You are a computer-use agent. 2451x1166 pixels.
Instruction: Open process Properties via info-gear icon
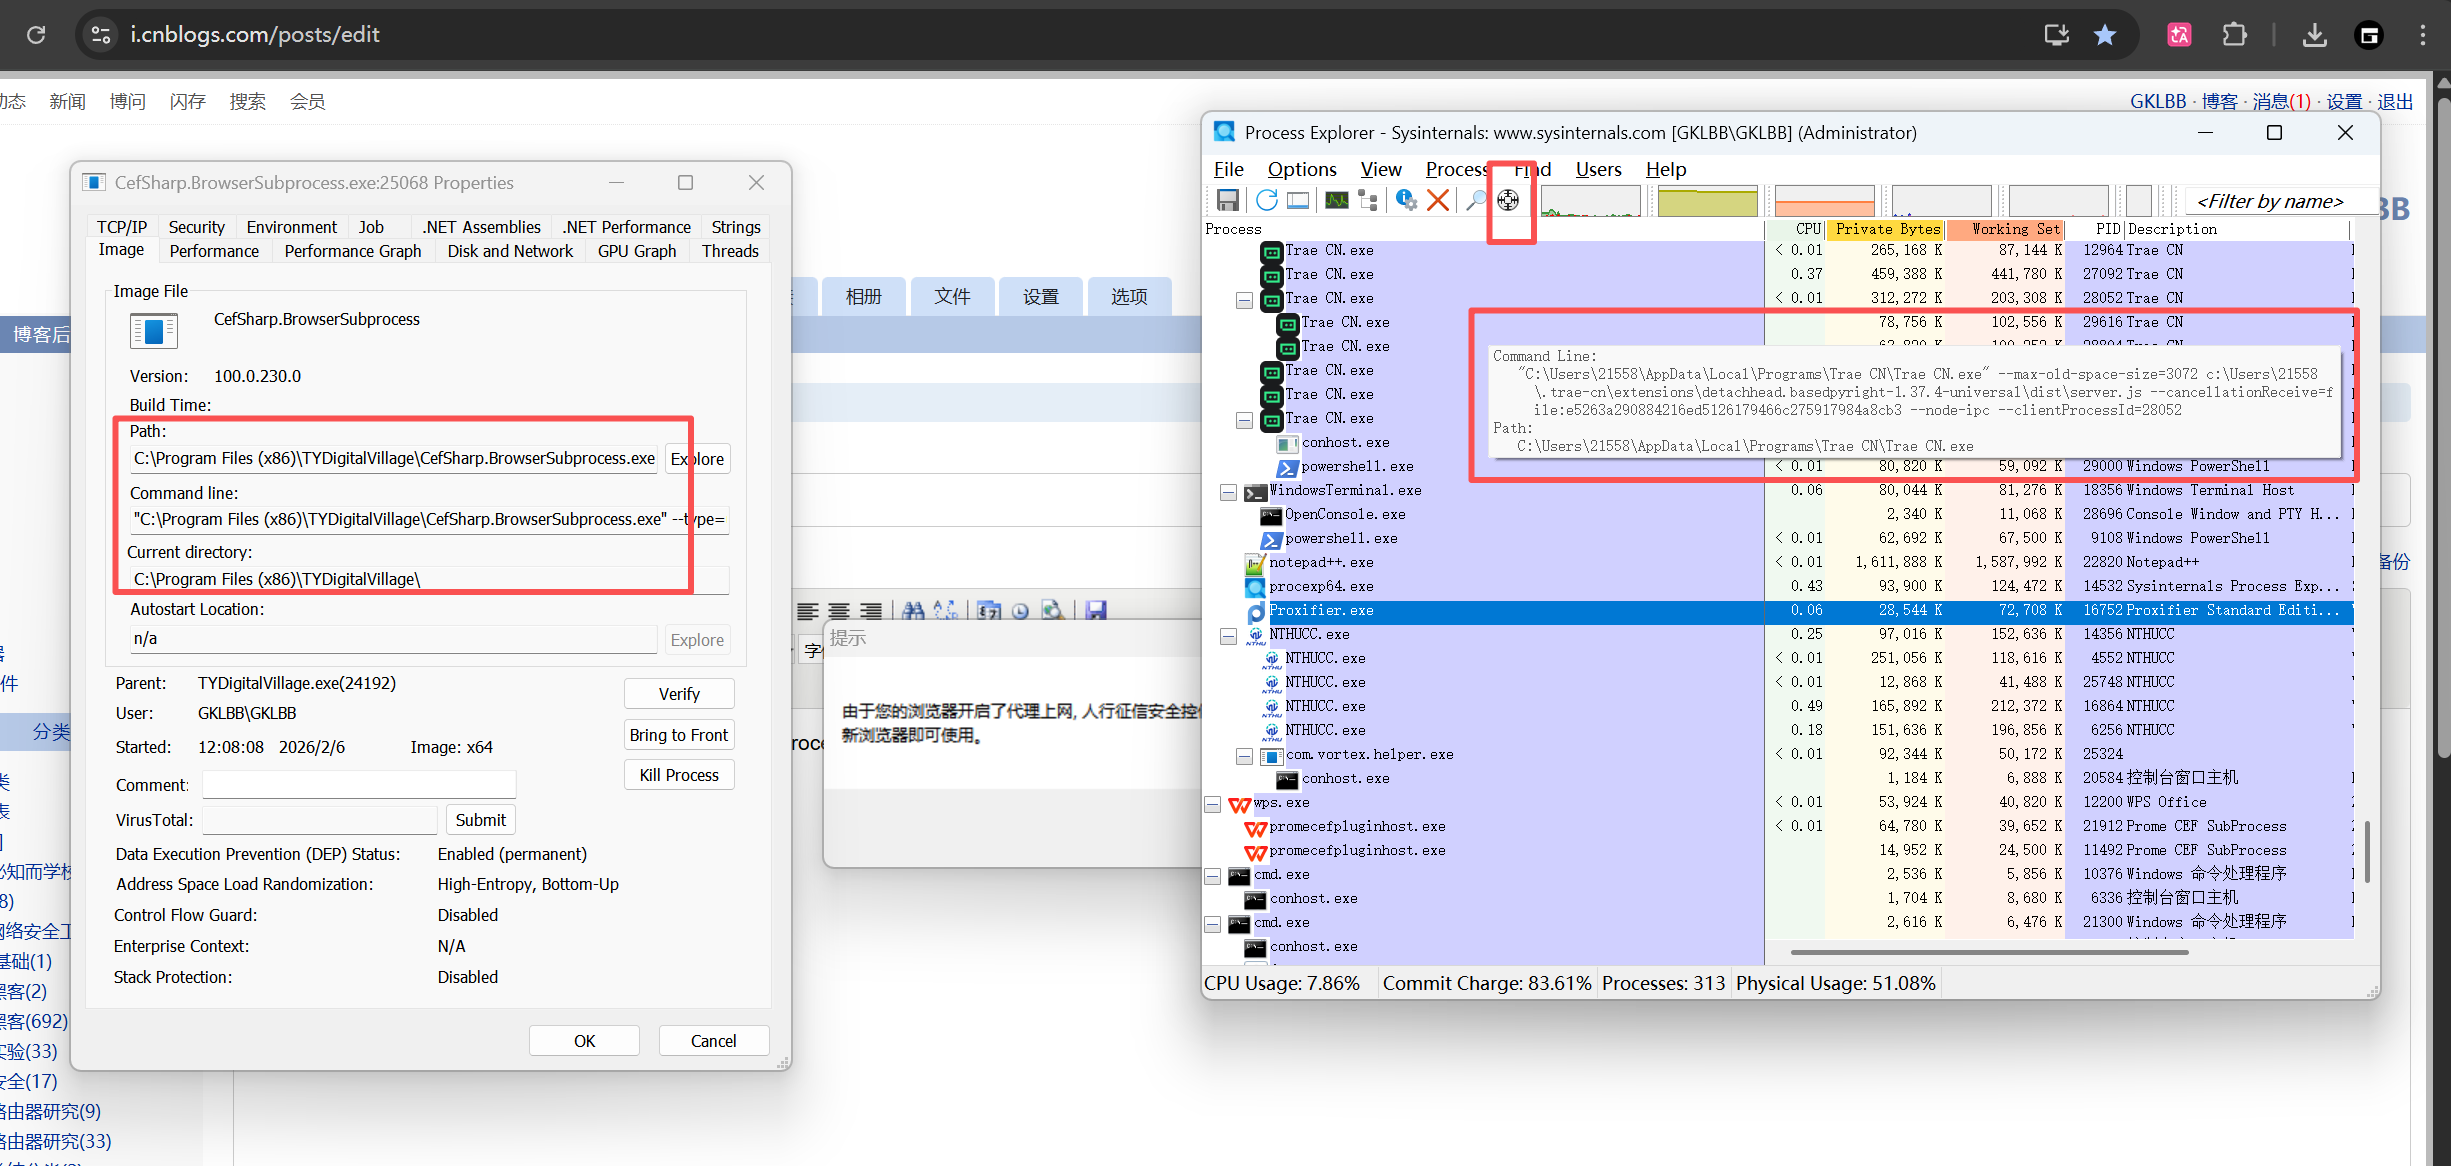(1406, 200)
